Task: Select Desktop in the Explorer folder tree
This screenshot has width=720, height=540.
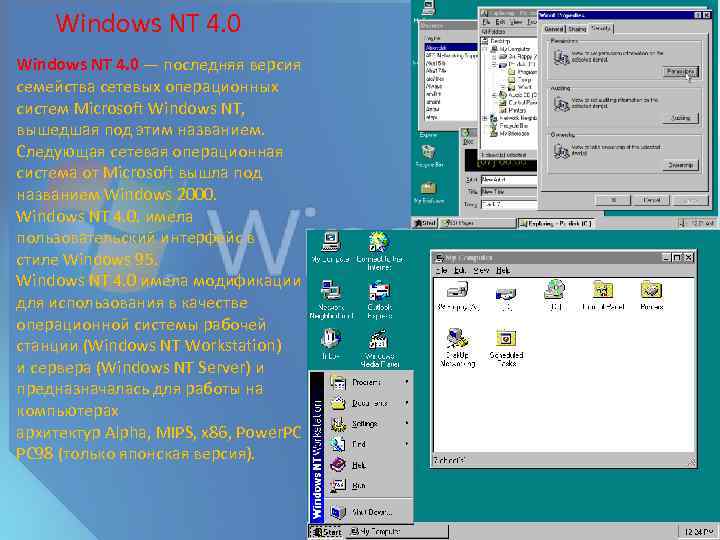Action: (x=495, y=41)
